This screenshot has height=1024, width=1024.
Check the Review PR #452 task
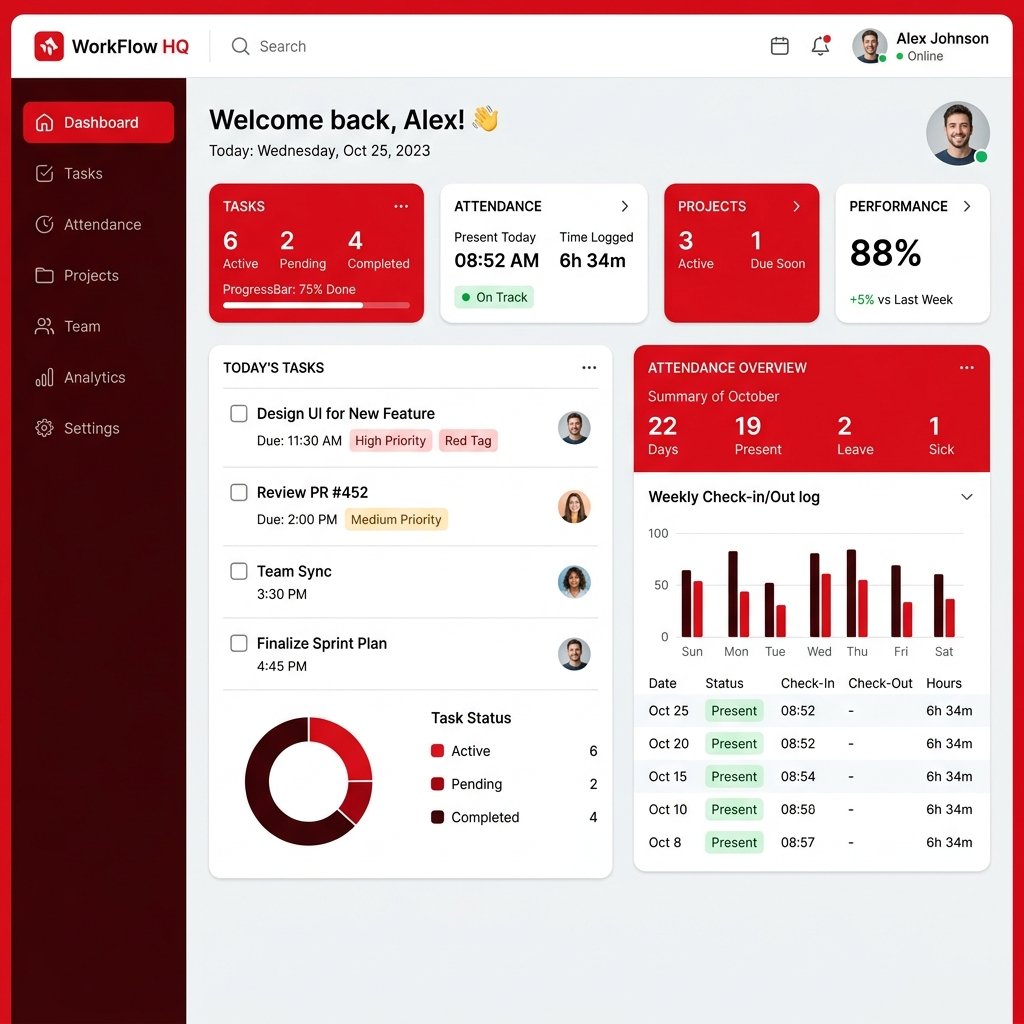239,492
